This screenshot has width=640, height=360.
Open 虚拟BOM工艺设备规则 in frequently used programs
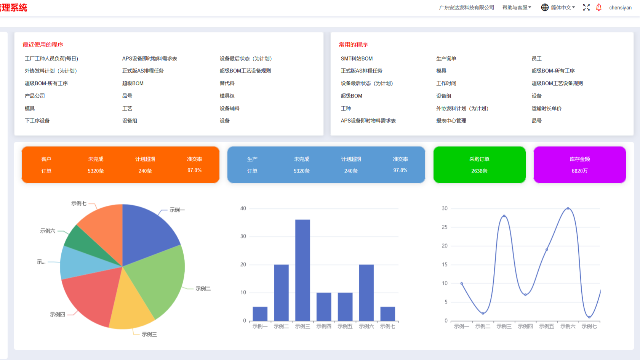click(557, 83)
